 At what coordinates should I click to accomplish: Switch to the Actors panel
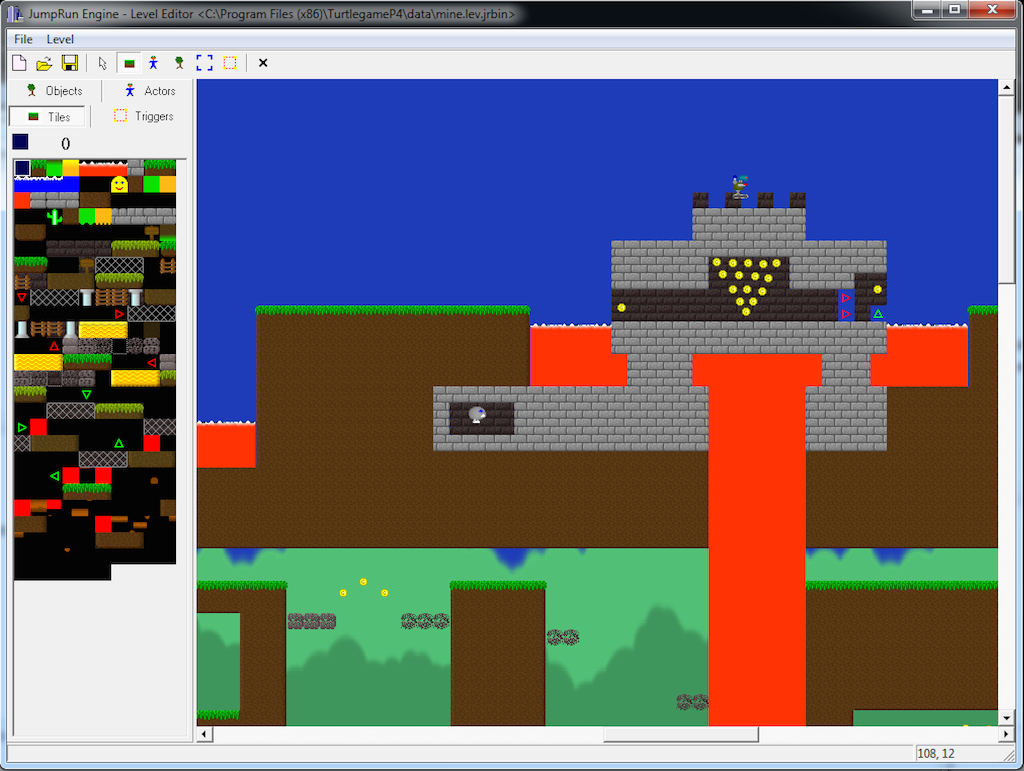[149, 91]
